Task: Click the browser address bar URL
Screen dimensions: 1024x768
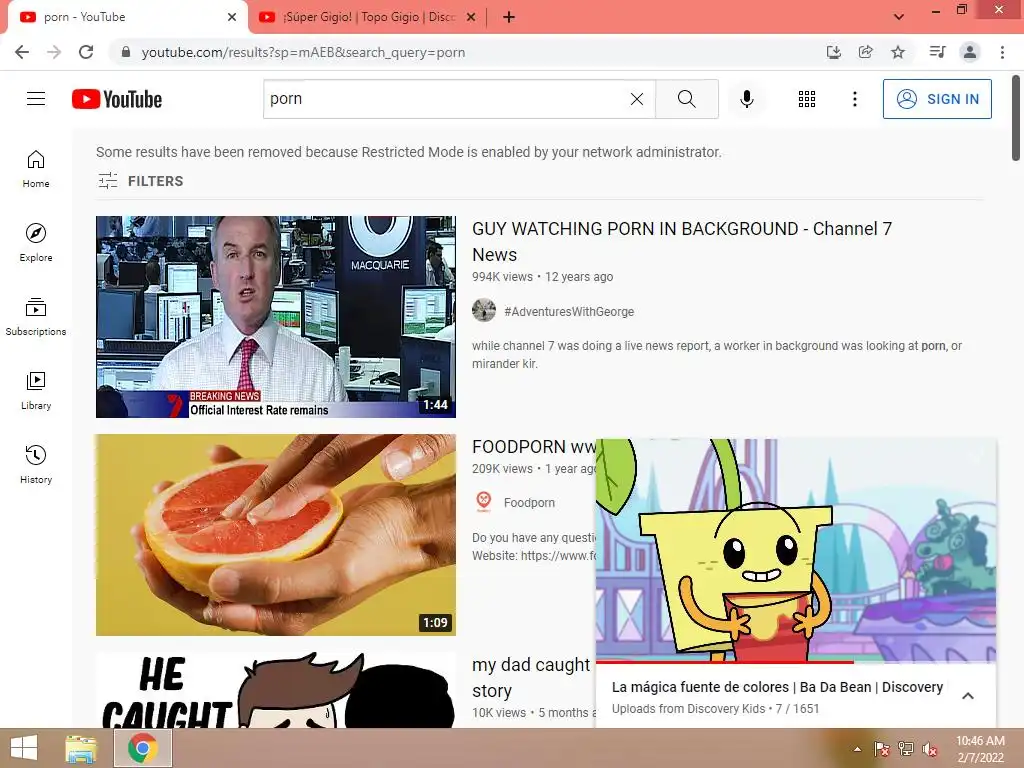Action: pos(303,52)
